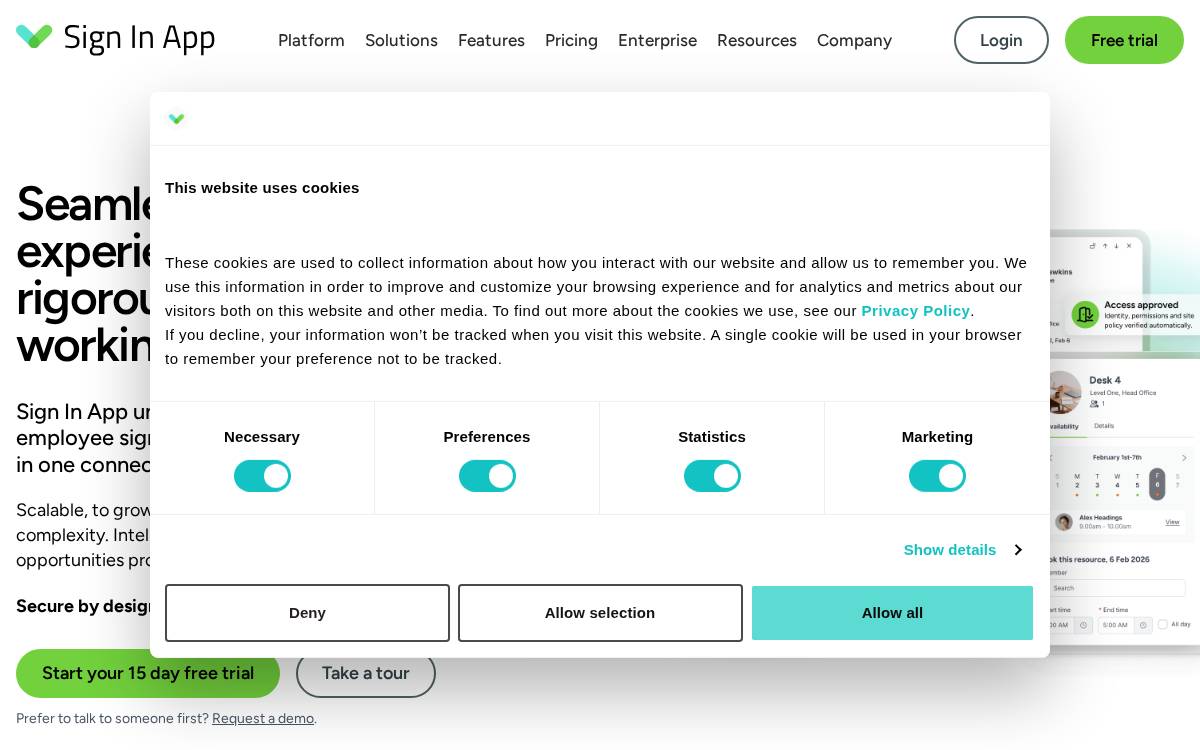
Task: Click the 'This website uses cookies' heading
Action: (x=262, y=188)
